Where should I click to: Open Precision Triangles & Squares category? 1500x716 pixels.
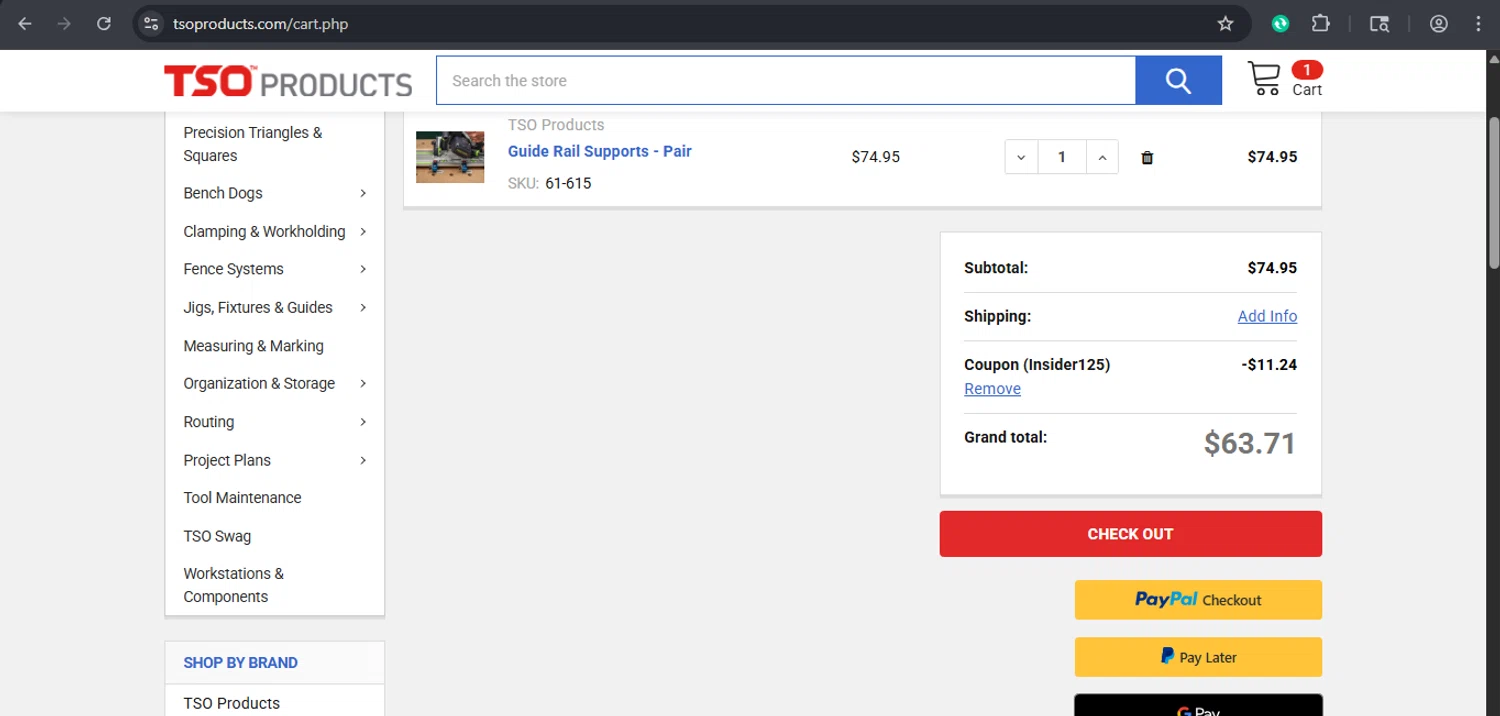(x=253, y=144)
